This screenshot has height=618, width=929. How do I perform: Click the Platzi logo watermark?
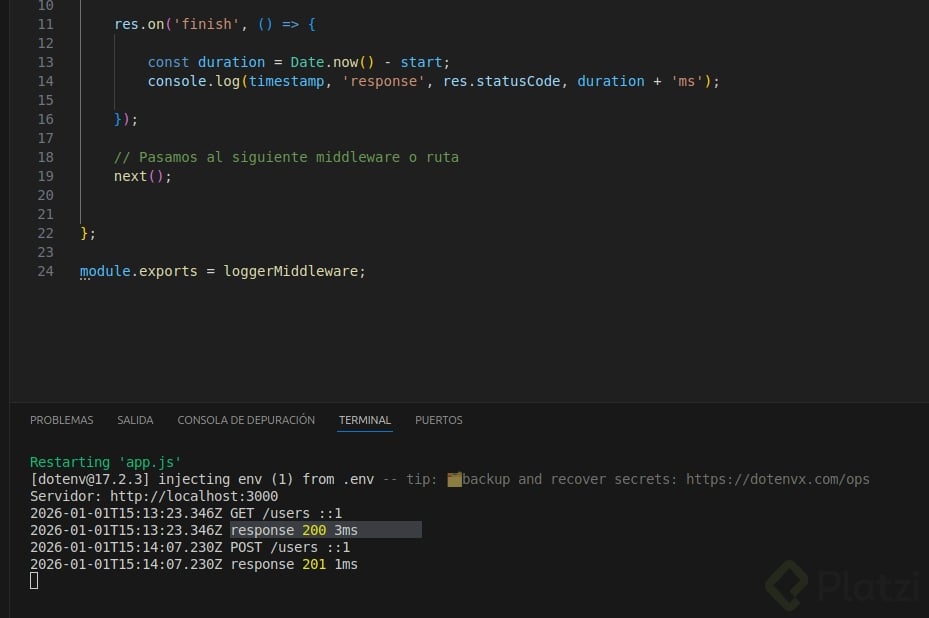[x=842, y=586]
